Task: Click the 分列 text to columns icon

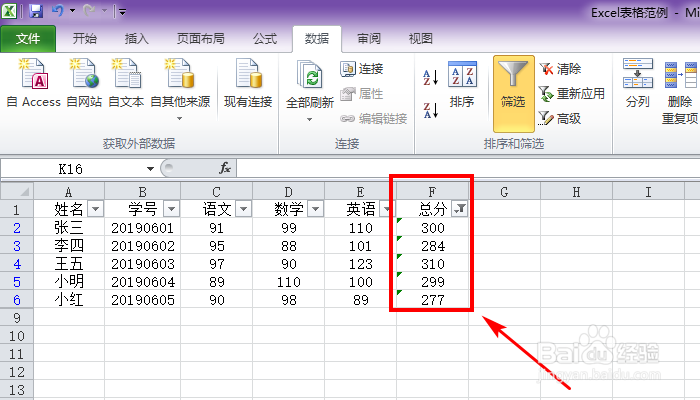Action: click(638, 83)
